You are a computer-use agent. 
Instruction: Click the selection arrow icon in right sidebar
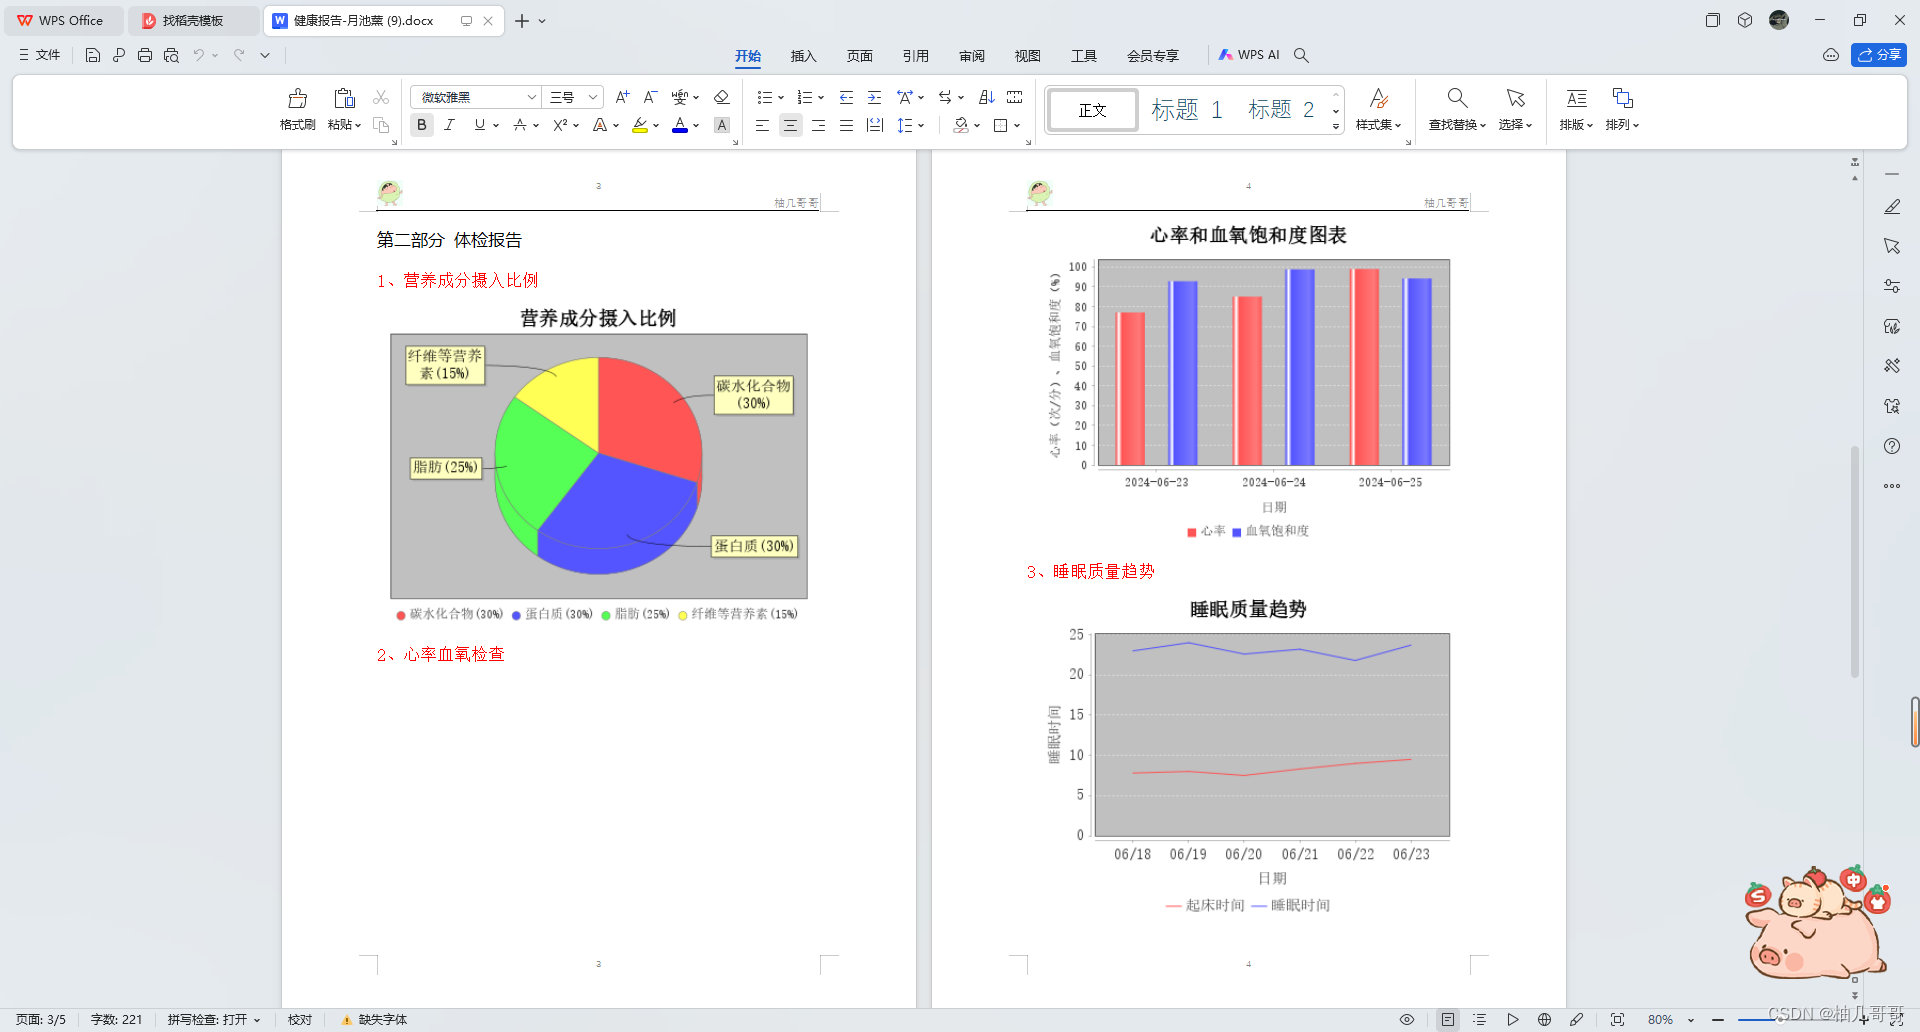pos(1892,246)
